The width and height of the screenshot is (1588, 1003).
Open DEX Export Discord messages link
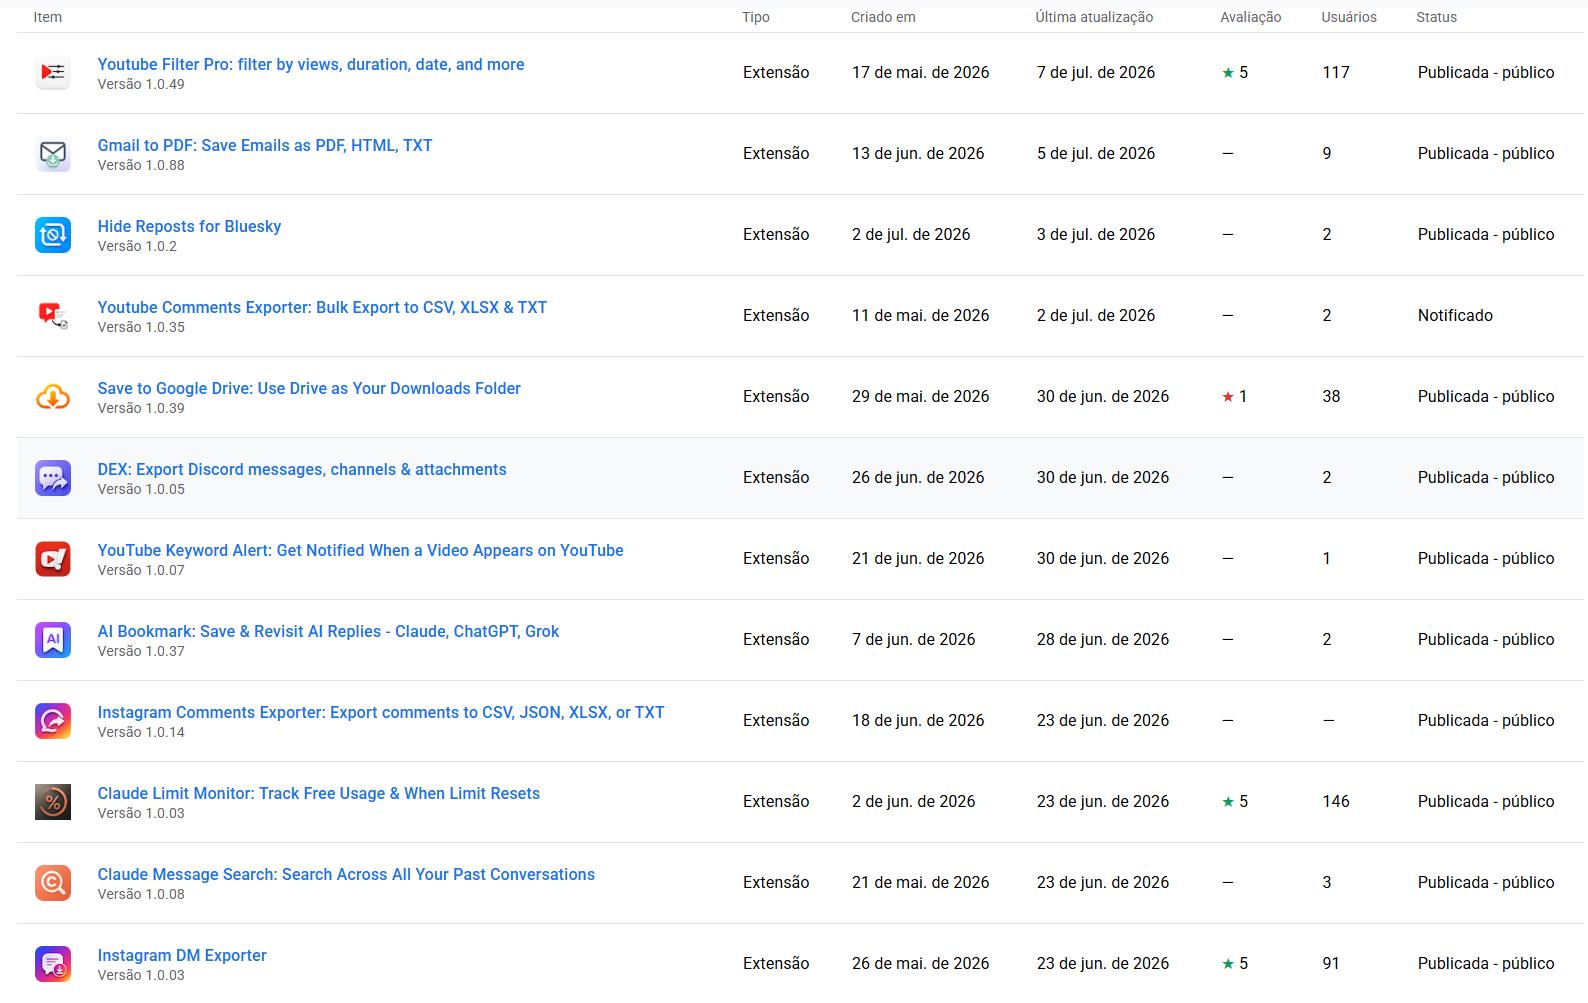[x=302, y=469]
